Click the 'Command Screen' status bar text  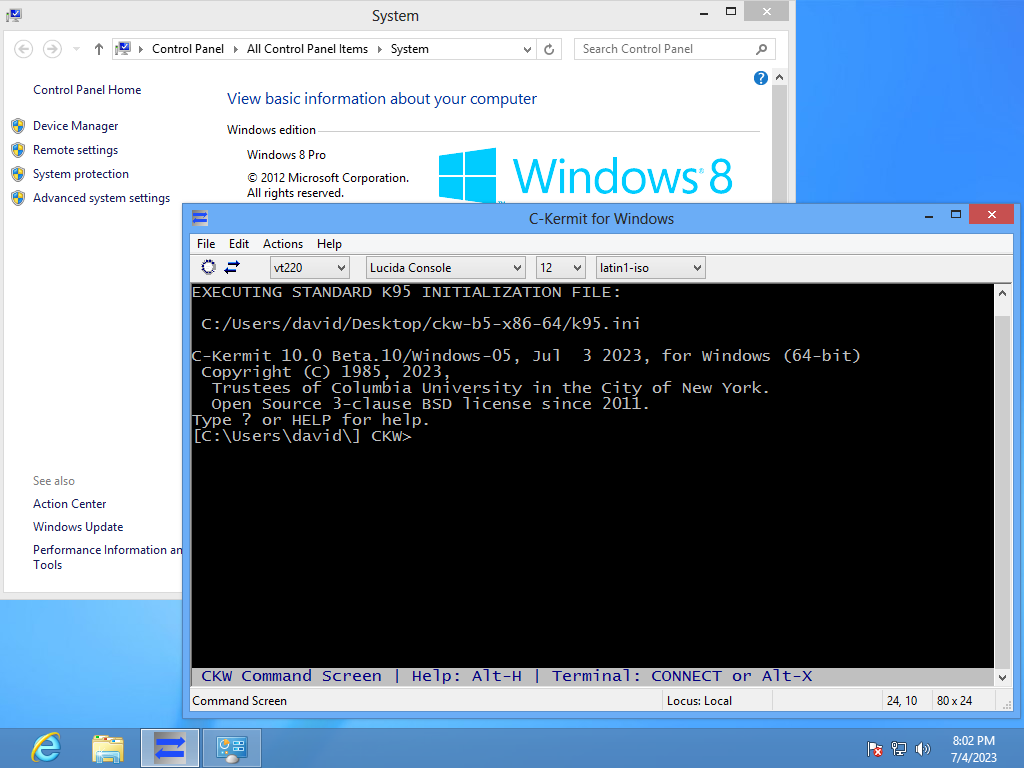point(239,701)
